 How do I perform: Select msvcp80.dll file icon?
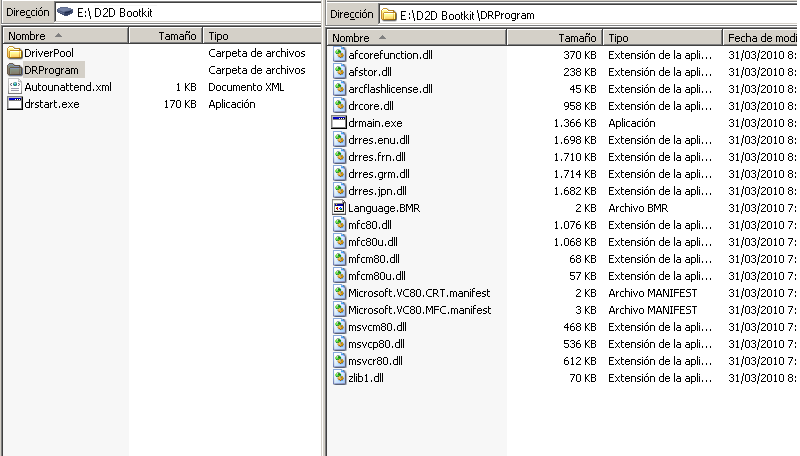tap(339, 344)
